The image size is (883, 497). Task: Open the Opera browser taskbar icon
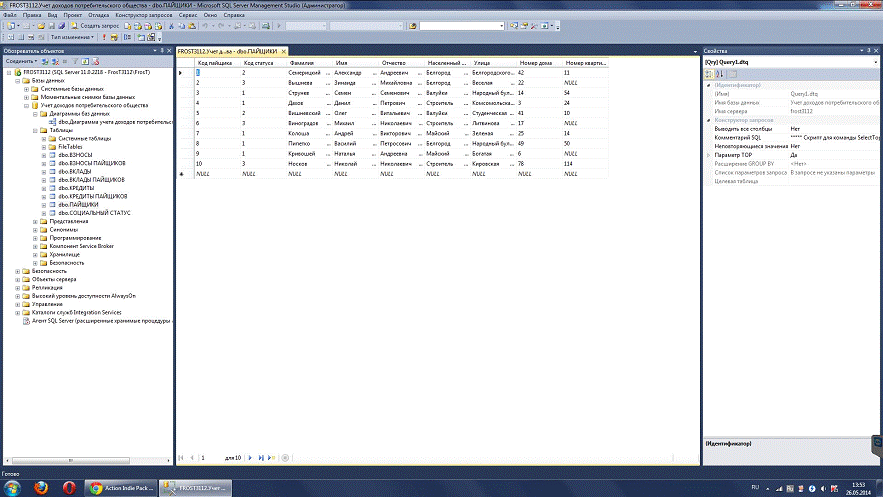coord(69,487)
